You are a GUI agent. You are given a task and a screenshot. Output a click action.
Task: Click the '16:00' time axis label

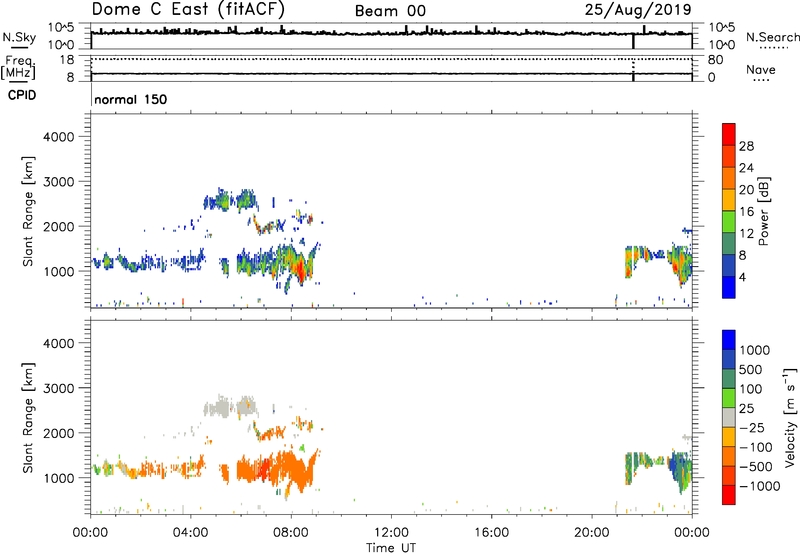click(491, 533)
